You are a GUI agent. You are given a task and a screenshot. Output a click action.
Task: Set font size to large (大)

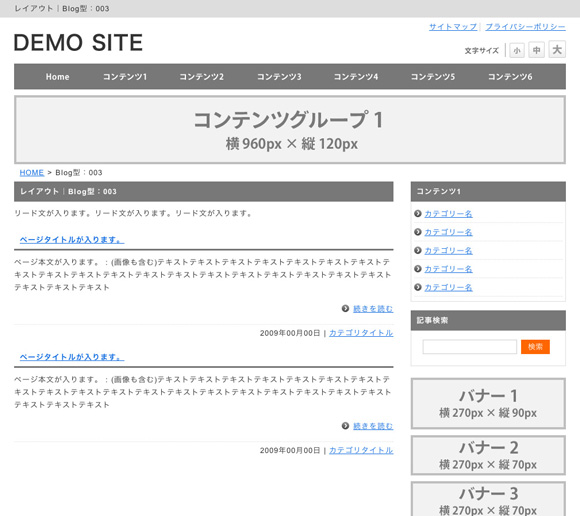click(x=557, y=49)
